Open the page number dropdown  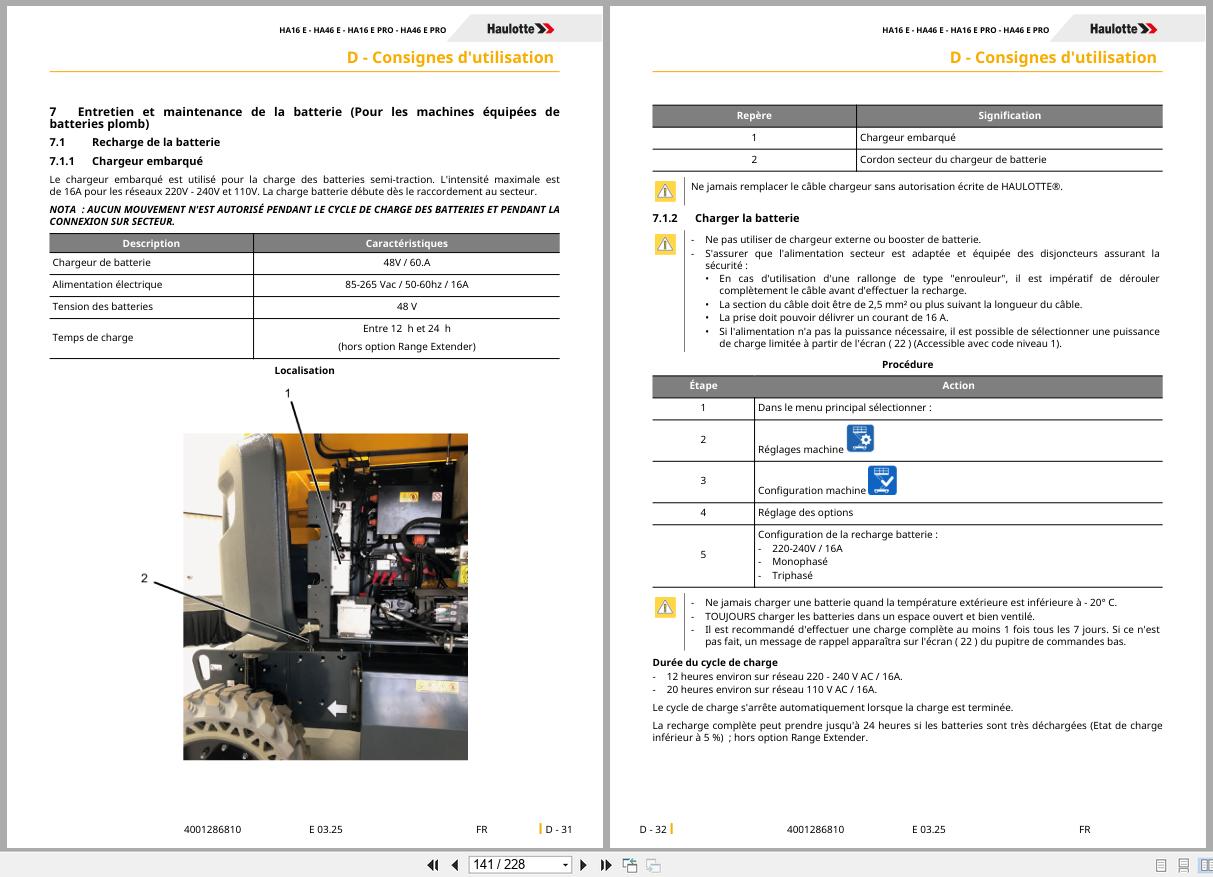[566, 865]
